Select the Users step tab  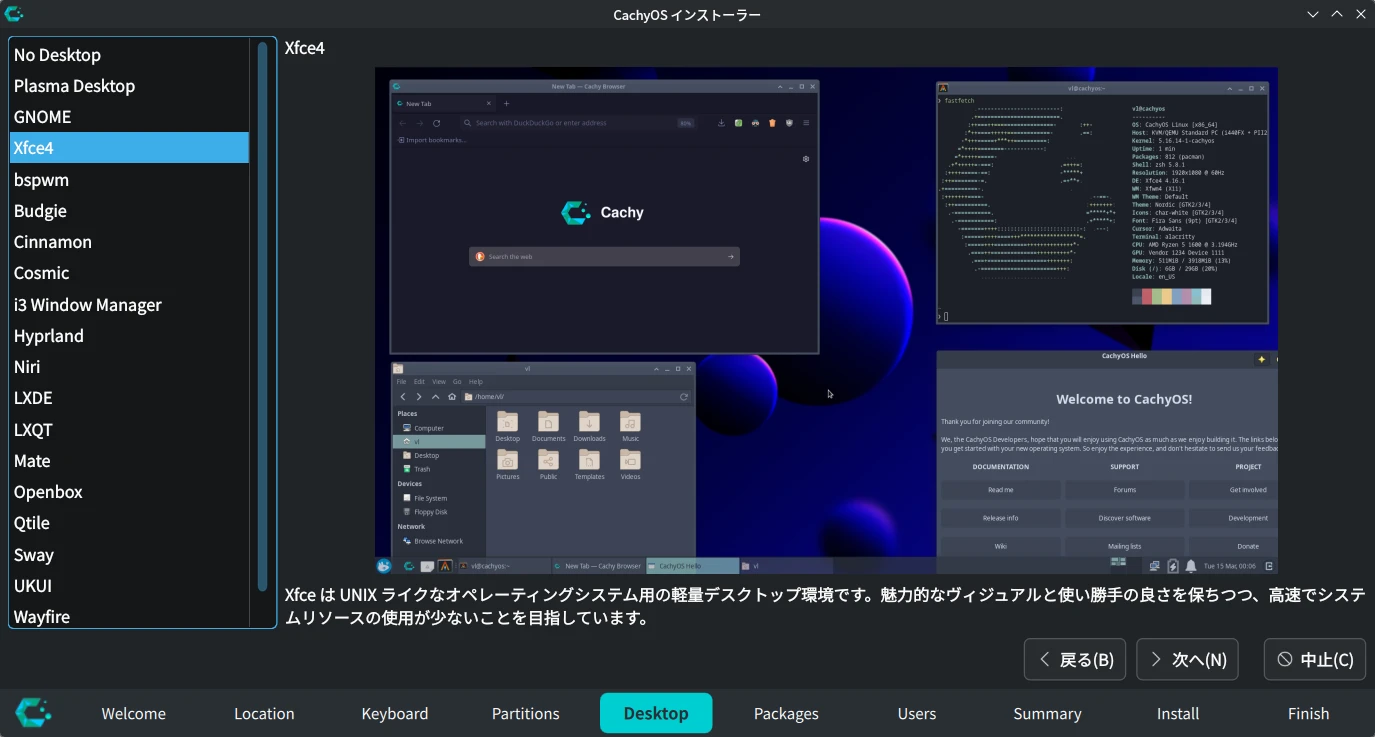click(916, 713)
